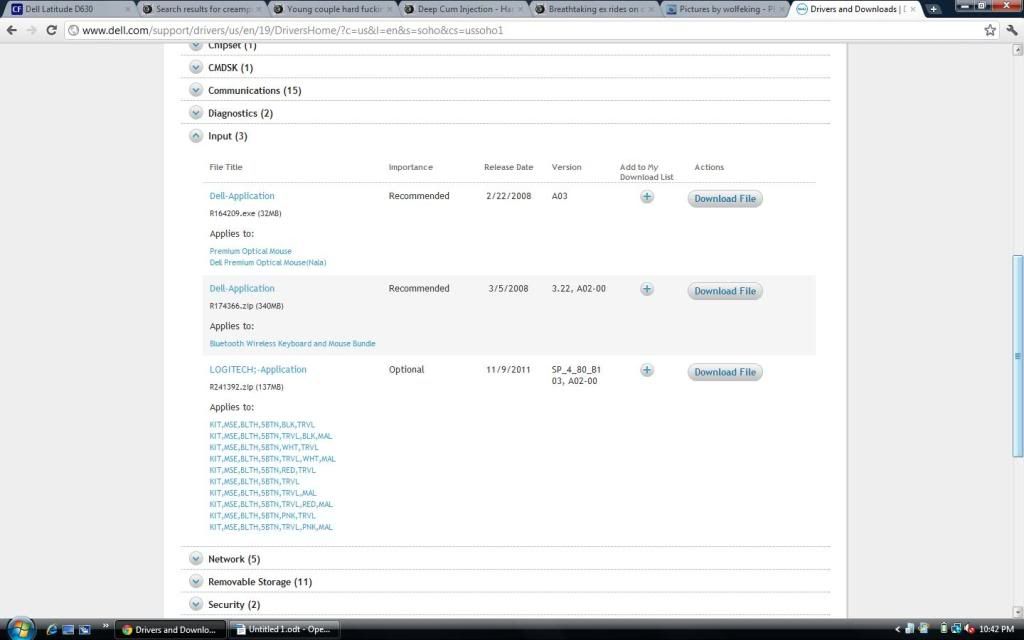Click the KIT,MSE,BLTH,5BTN,BLK,TRVL link
1024x640 pixels.
(262, 424)
